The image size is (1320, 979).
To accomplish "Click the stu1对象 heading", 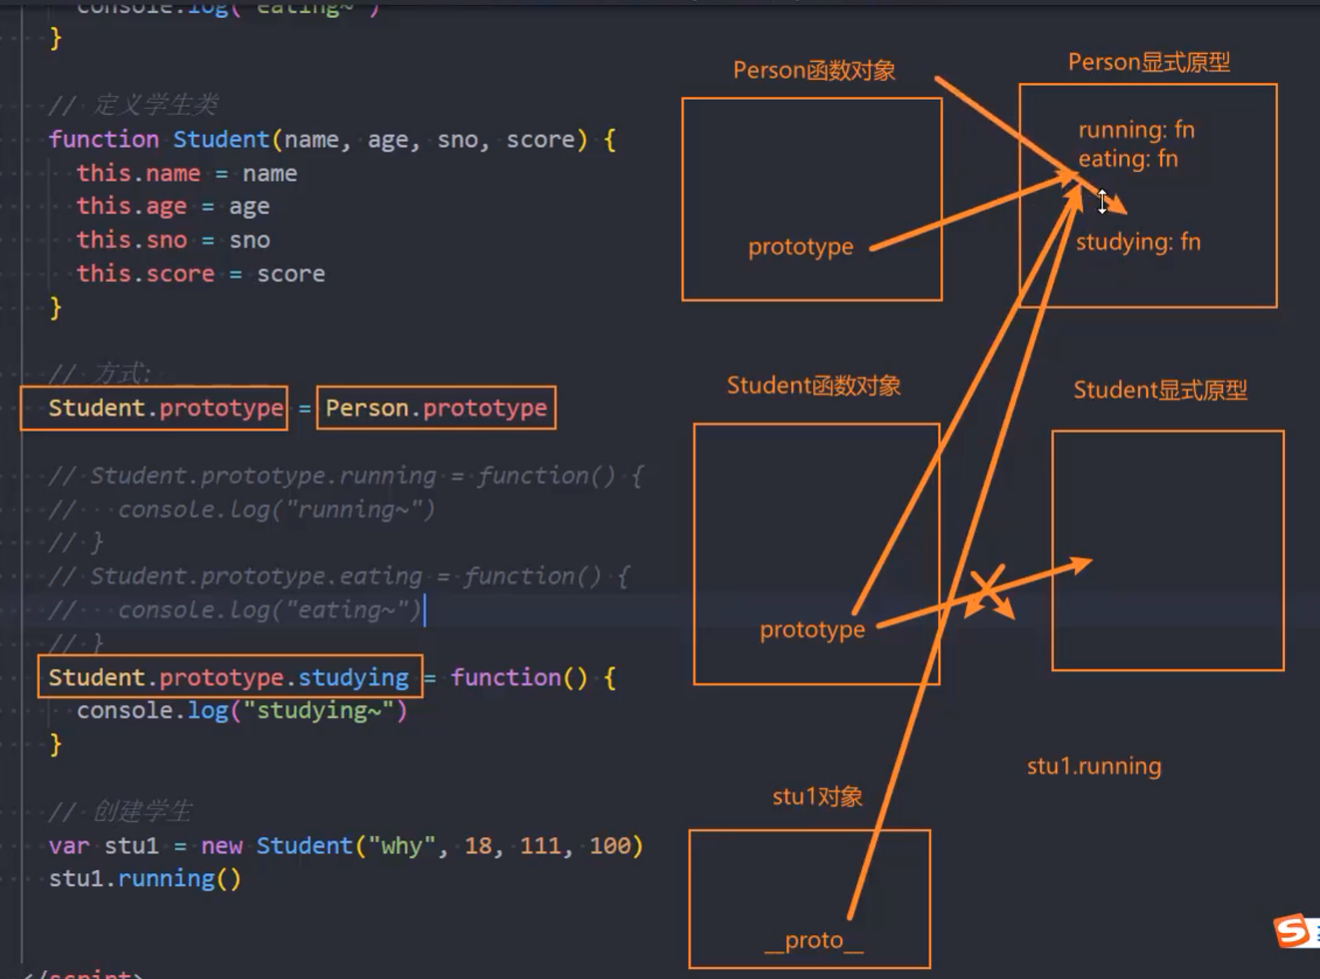I will pos(817,797).
